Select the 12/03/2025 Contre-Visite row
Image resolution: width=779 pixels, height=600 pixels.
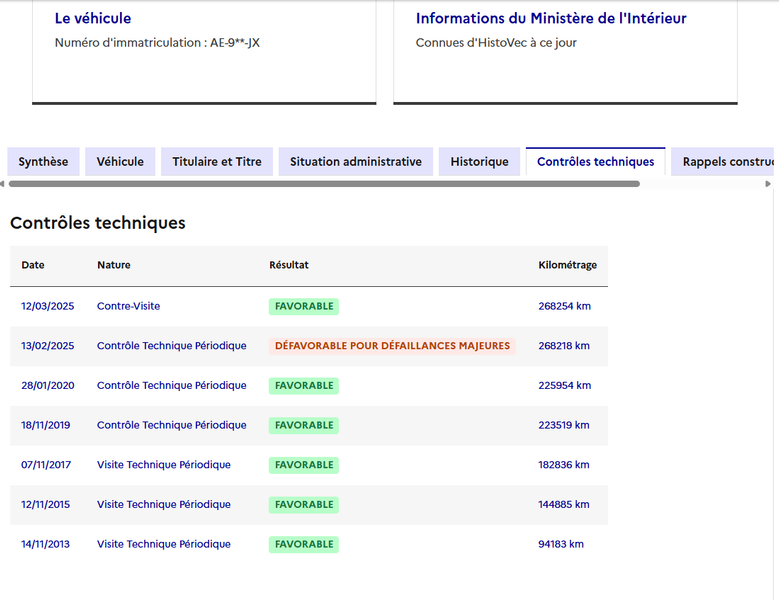(309, 306)
